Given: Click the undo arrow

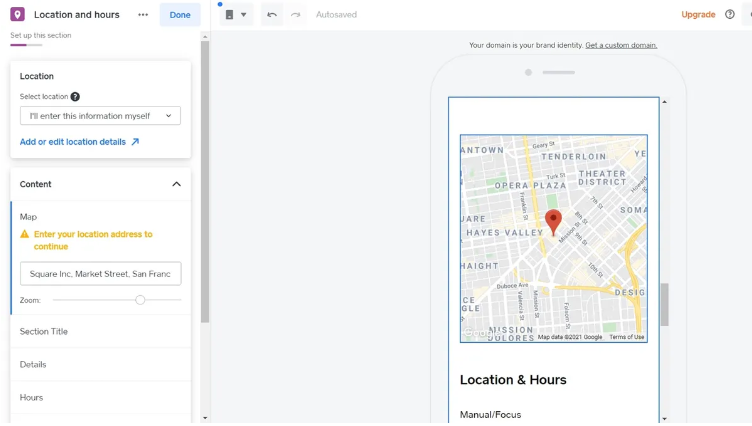Looking at the screenshot, I should click(272, 15).
